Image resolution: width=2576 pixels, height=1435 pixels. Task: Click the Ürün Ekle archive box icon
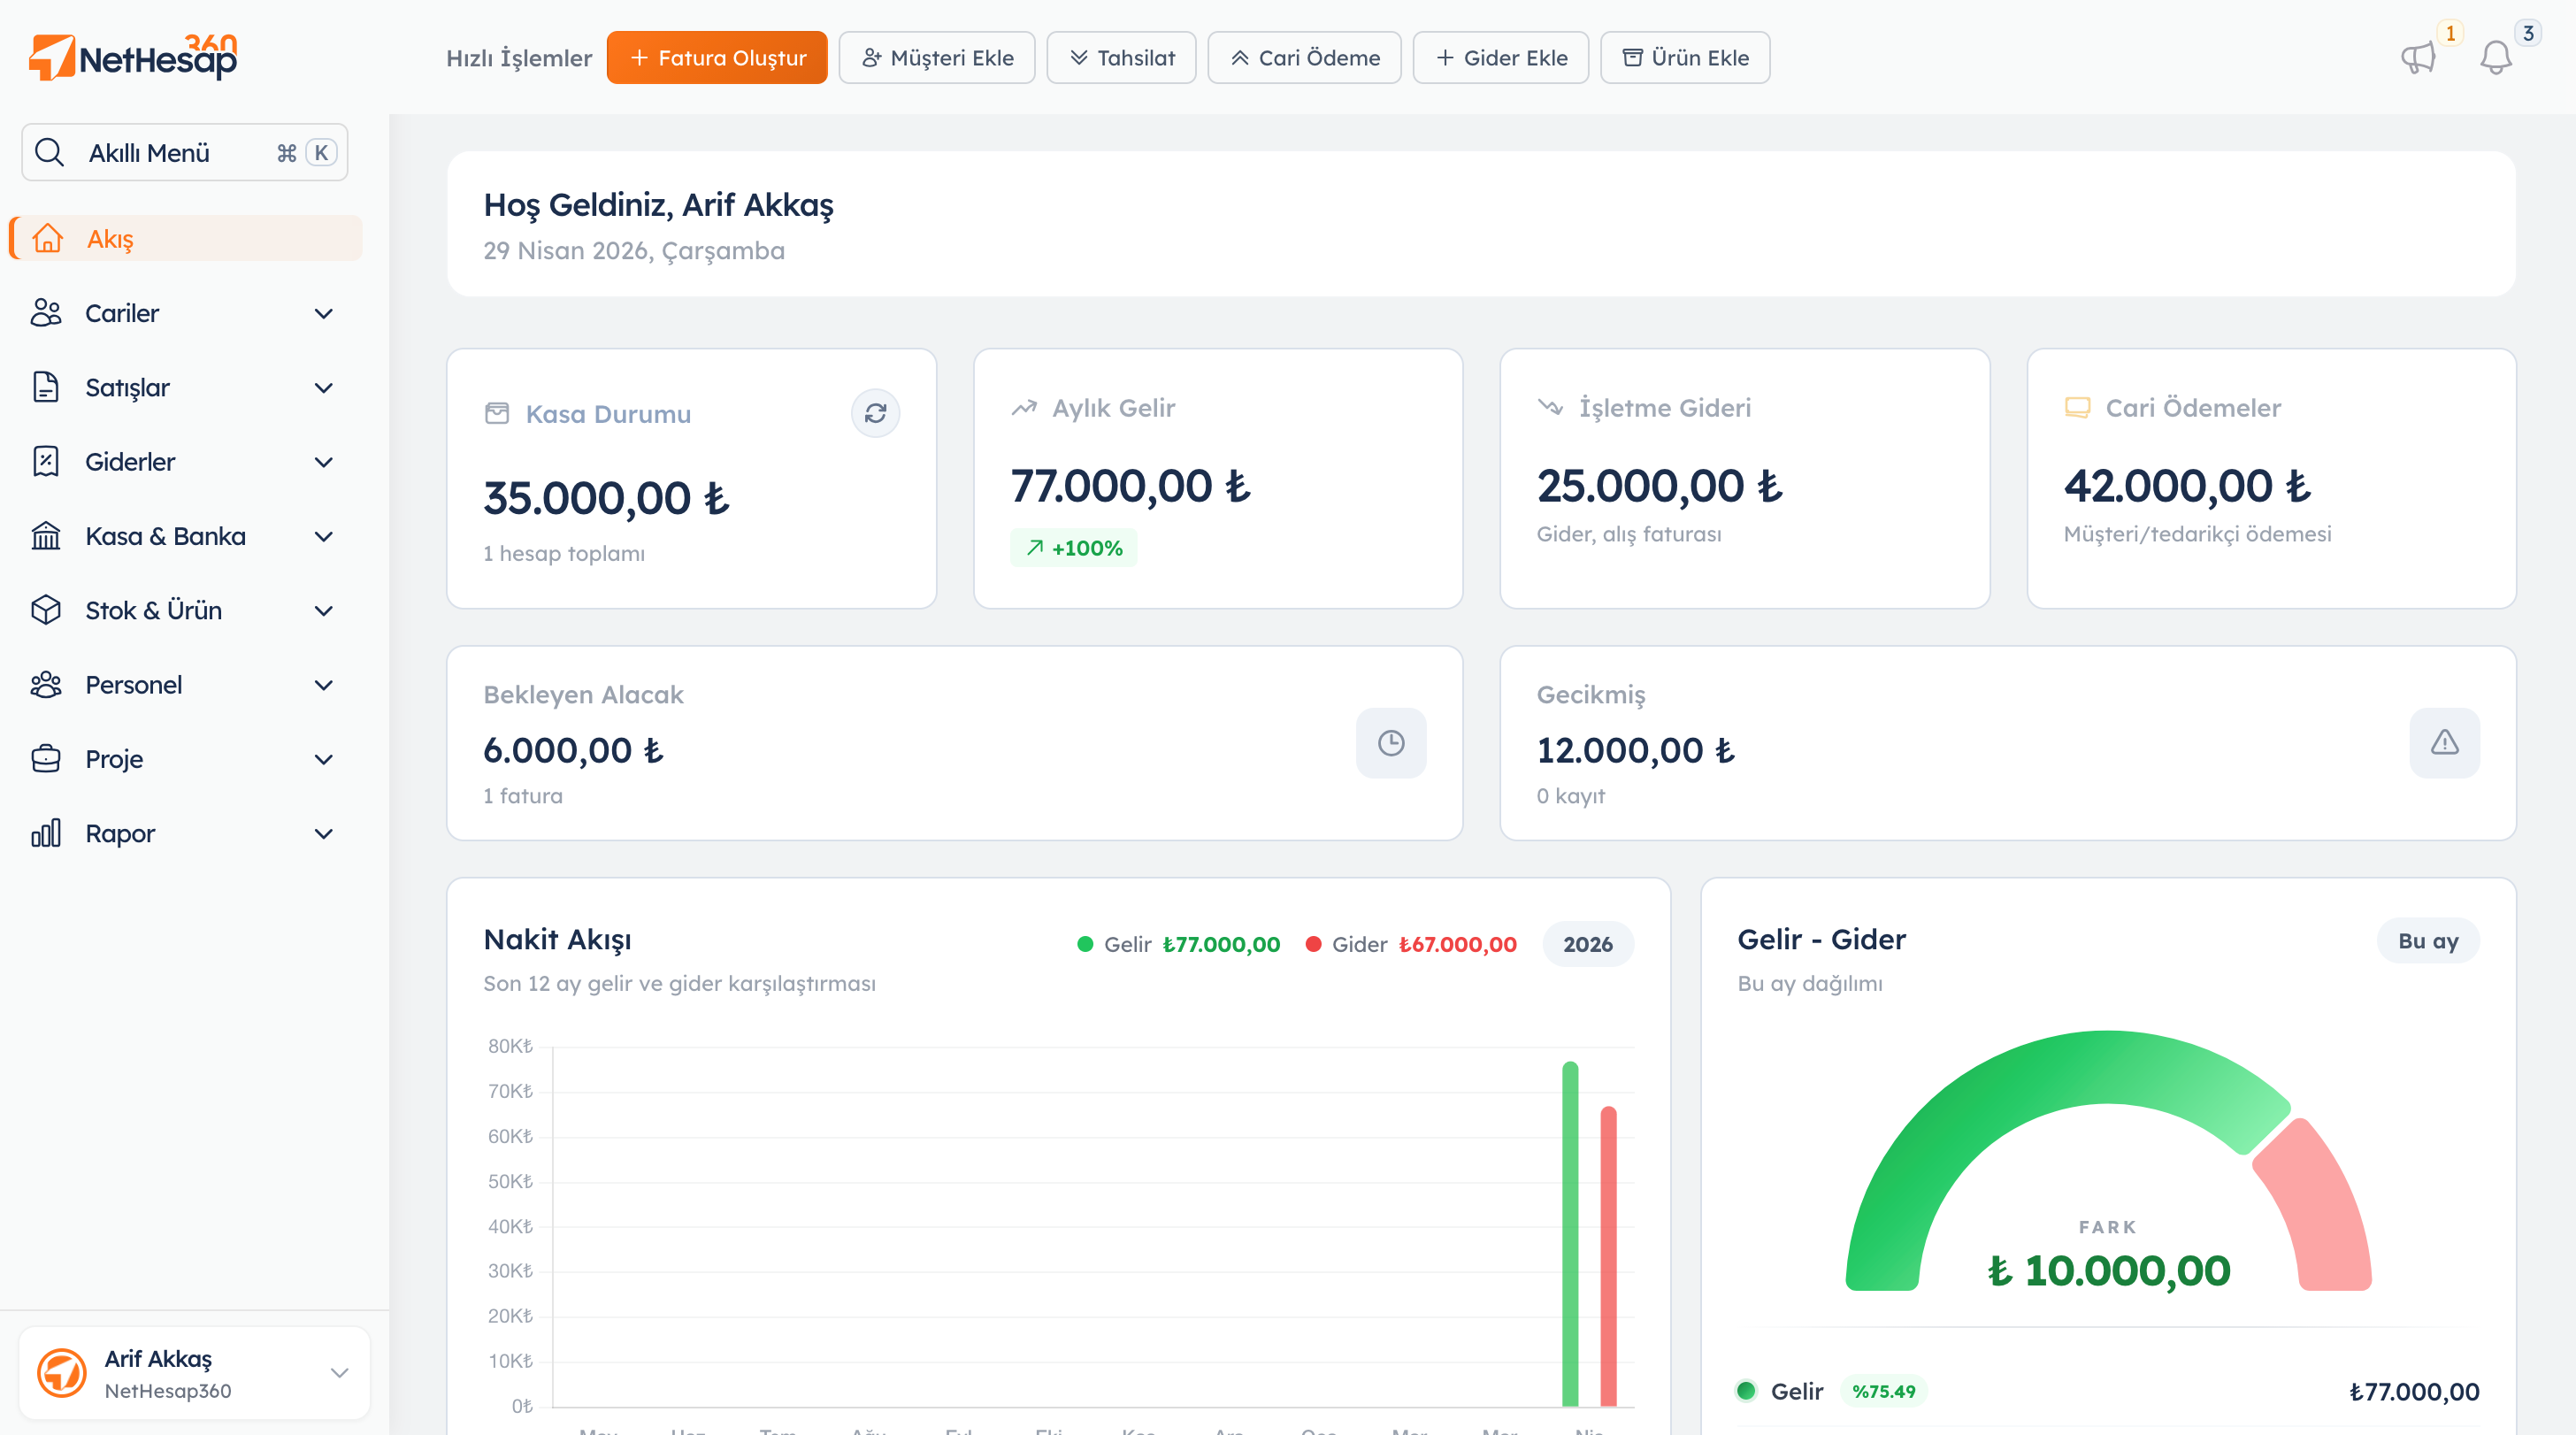click(x=1632, y=58)
